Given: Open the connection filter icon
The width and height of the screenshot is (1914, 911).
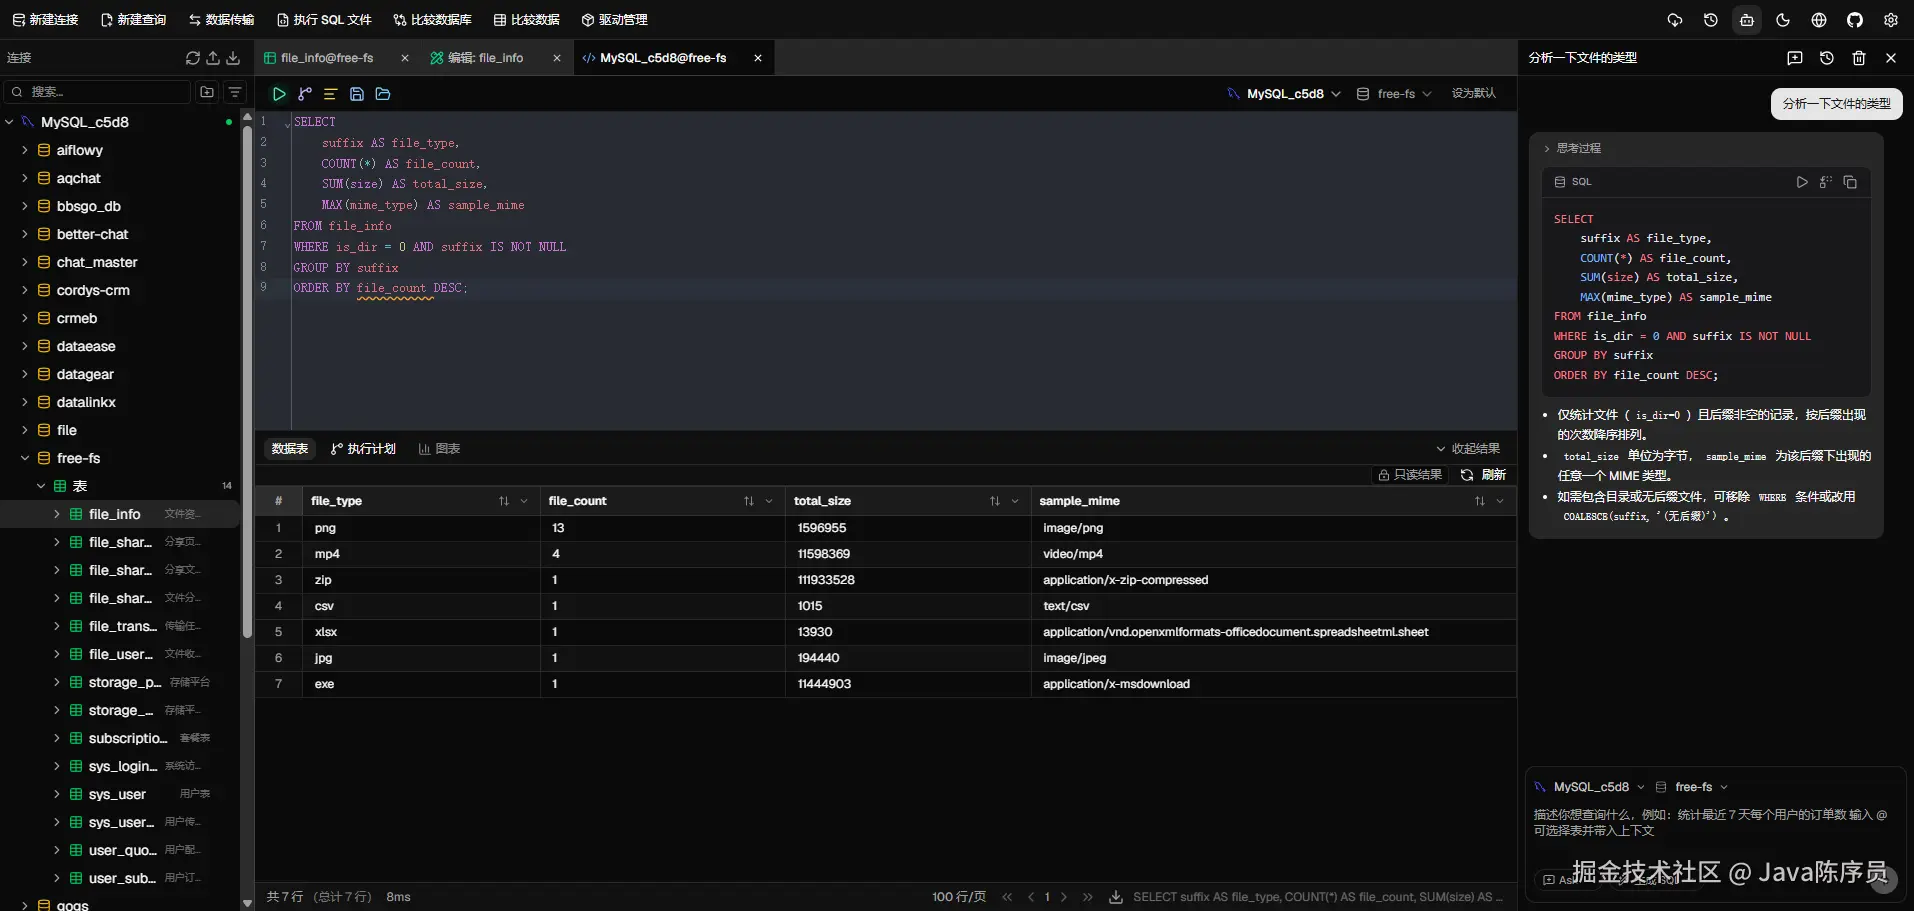Looking at the screenshot, I should pyautogui.click(x=235, y=92).
